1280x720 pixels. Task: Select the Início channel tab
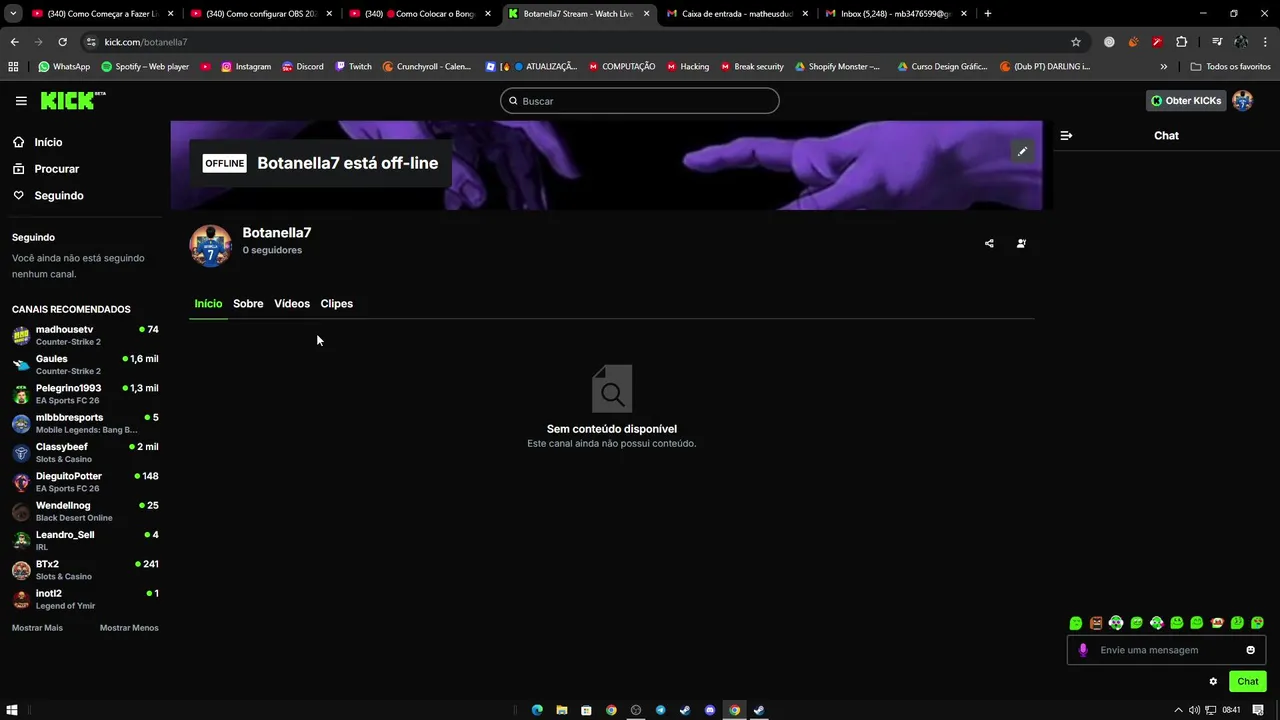208,304
